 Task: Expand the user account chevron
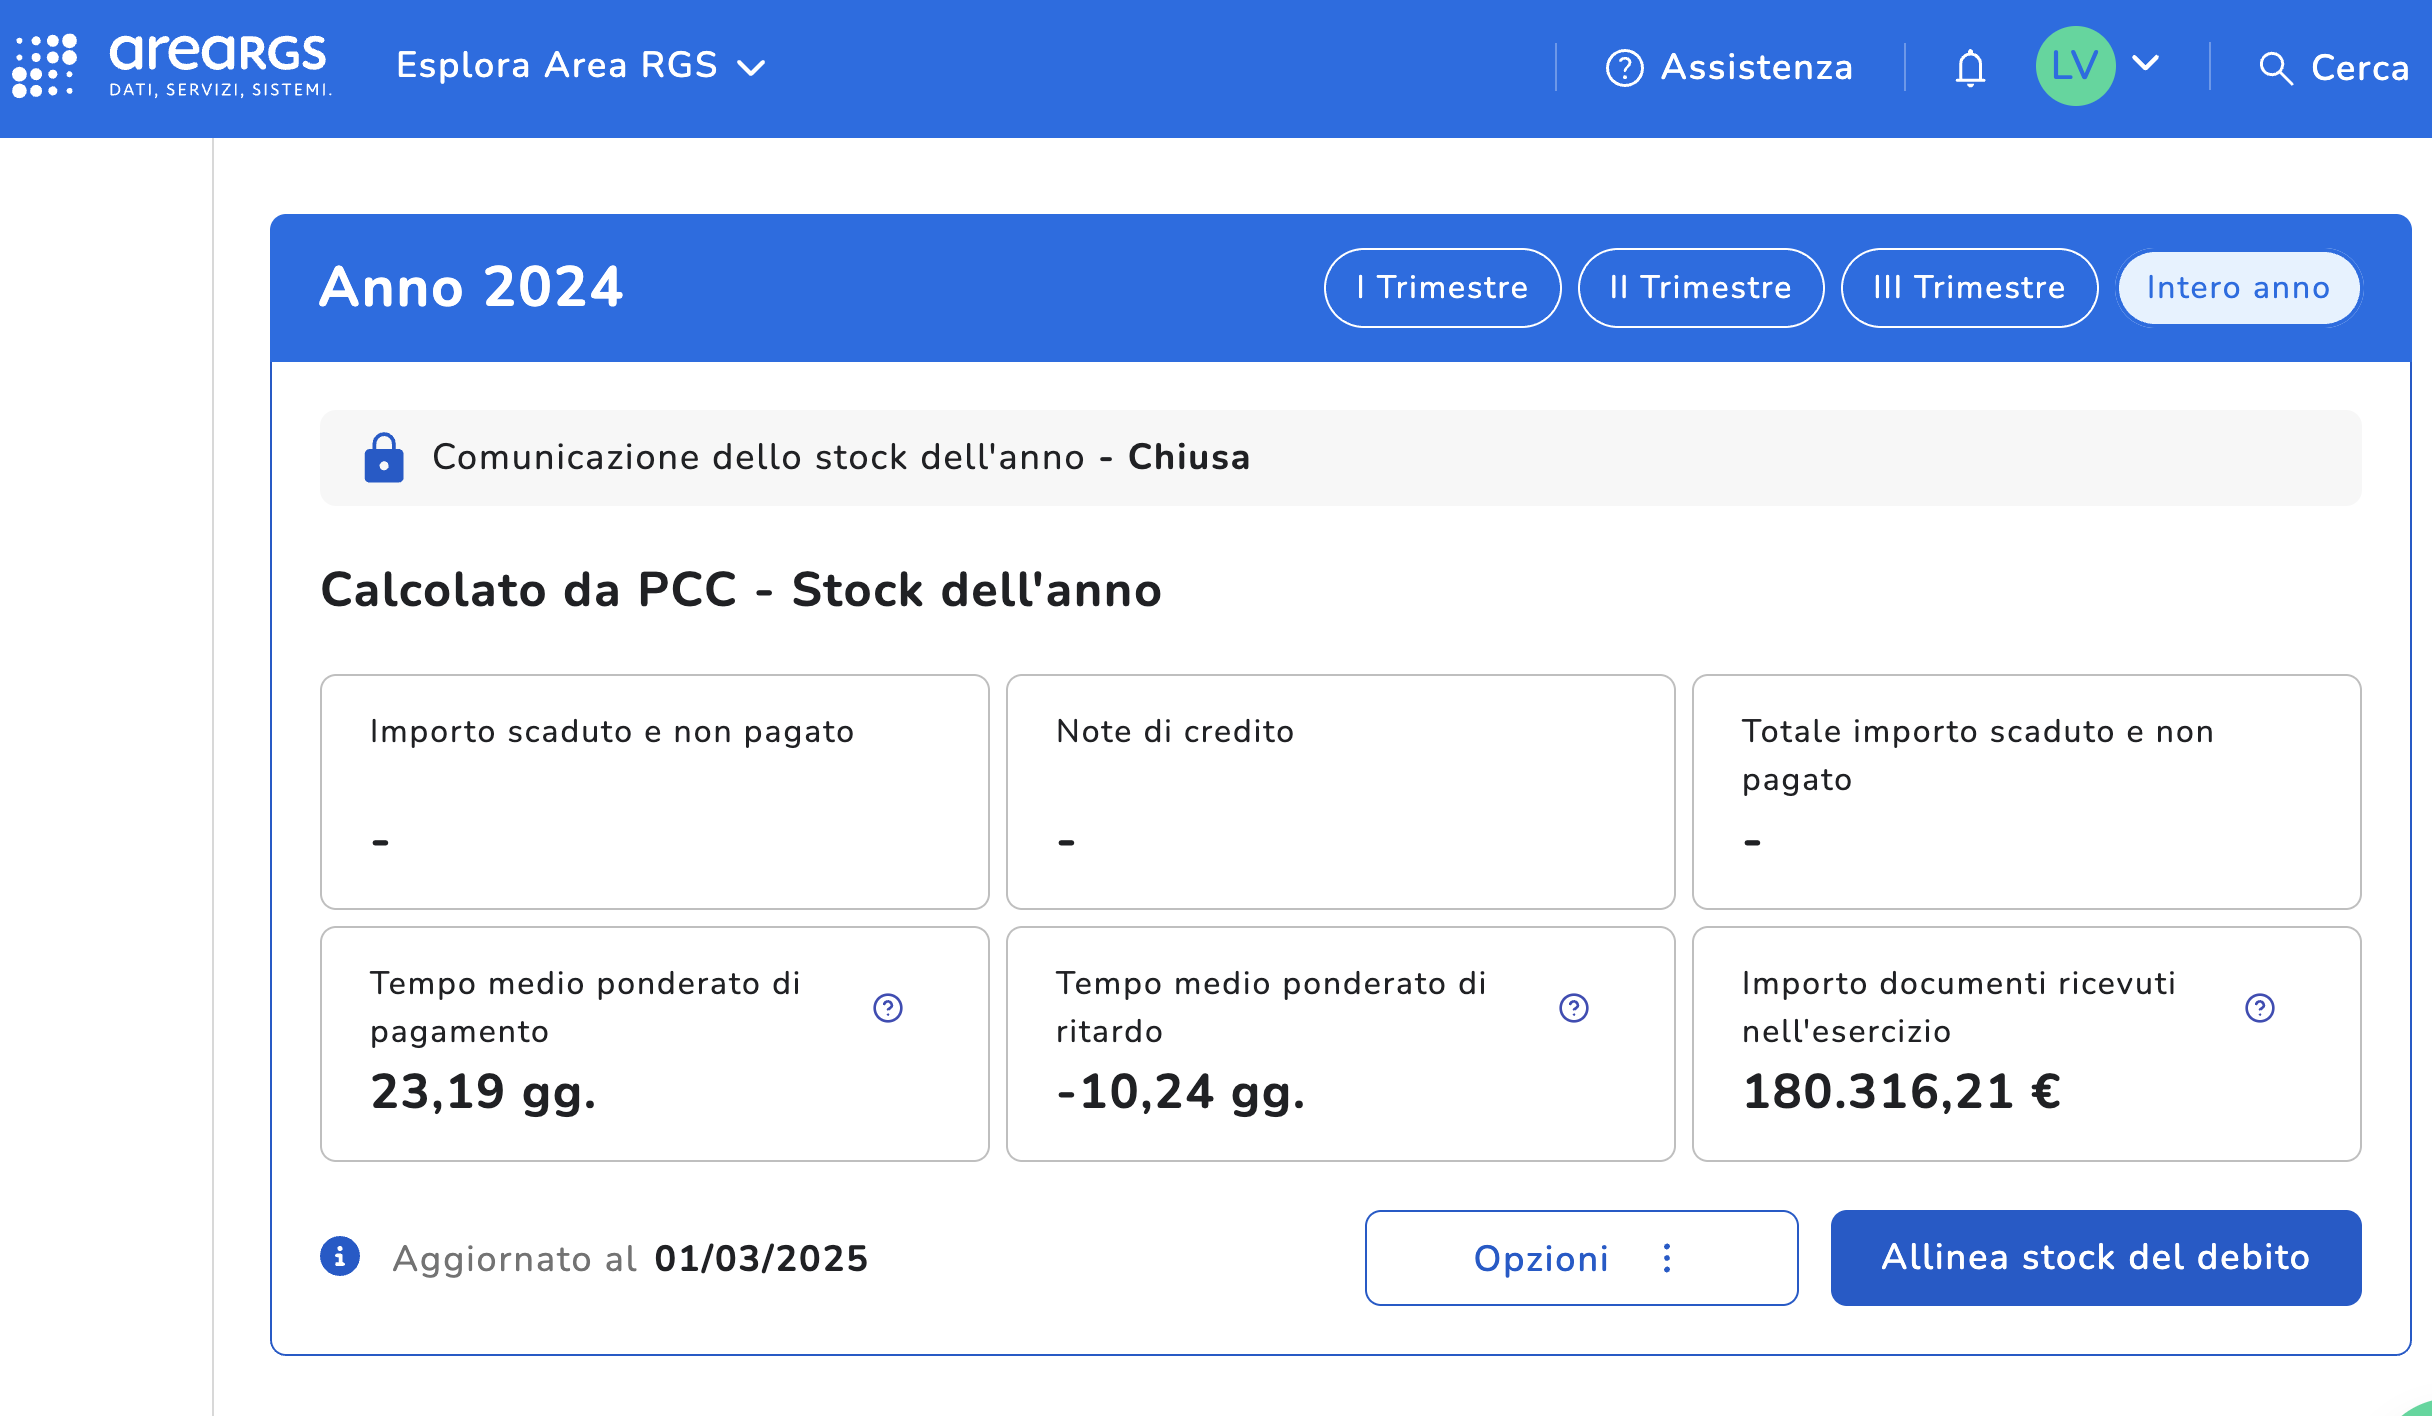[2146, 64]
